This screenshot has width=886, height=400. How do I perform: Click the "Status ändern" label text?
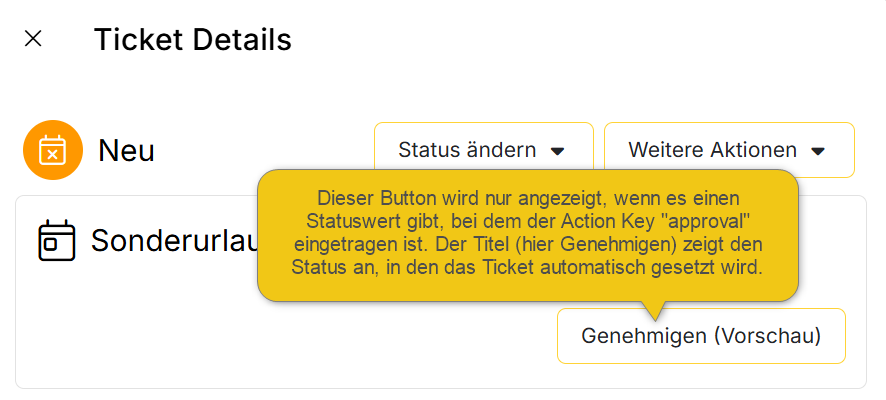pyautogui.click(x=467, y=150)
